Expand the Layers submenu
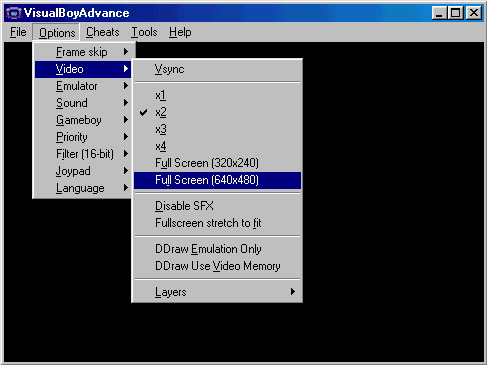This screenshot has height=365, width=487. pyautogui.click(x=217, y=292)
